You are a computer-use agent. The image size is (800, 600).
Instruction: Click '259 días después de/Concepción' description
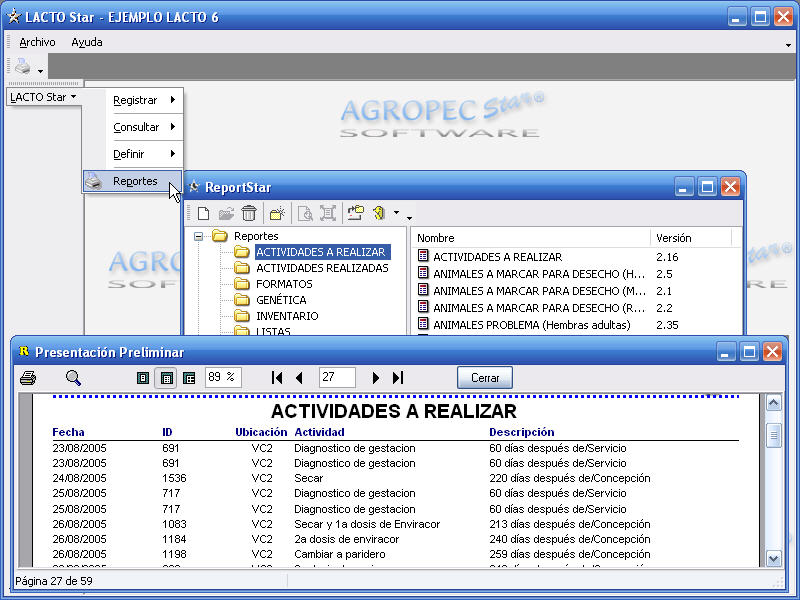coord(569,554)
